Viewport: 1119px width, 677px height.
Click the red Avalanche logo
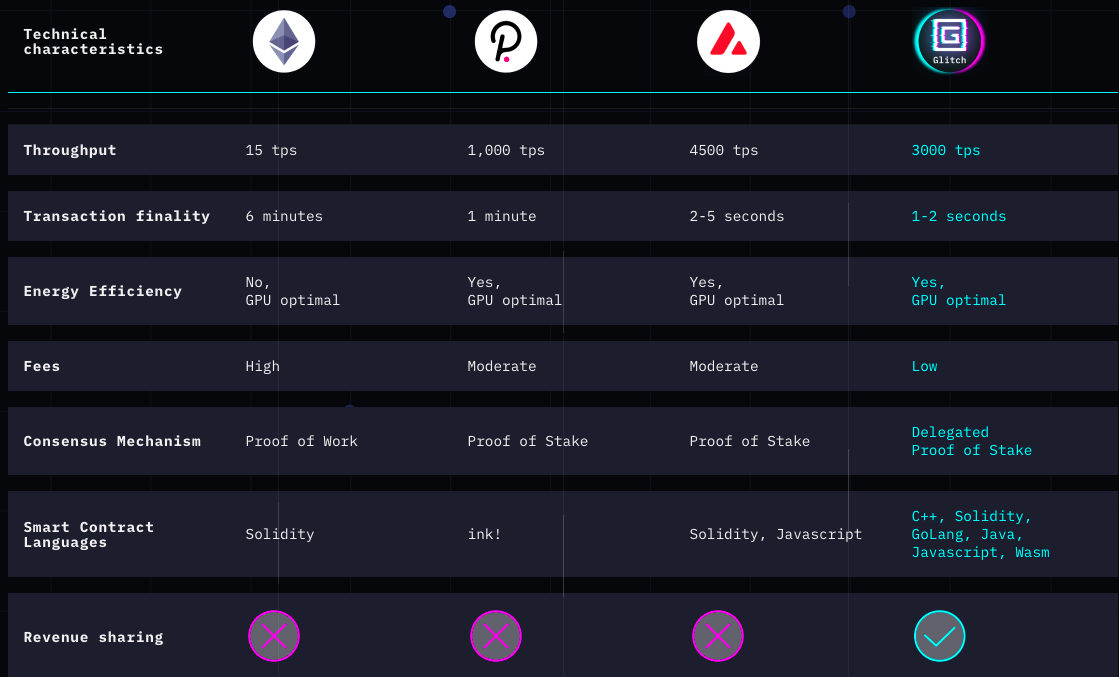click(728, 41)
